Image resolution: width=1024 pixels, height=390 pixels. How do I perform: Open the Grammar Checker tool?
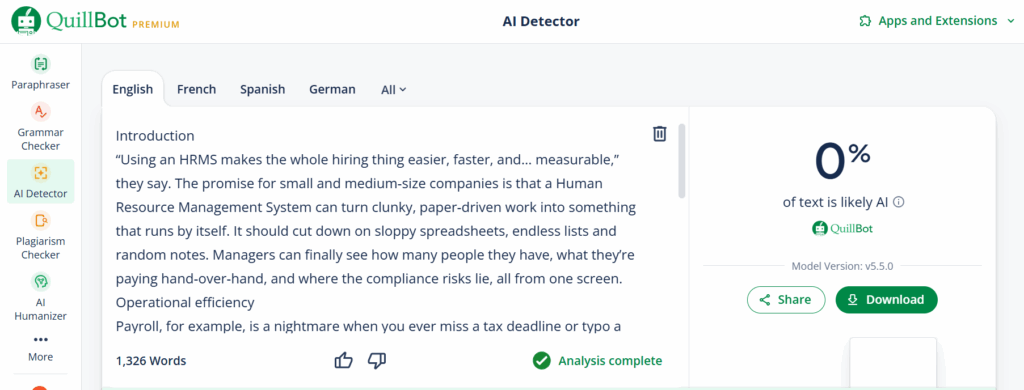click(40, 127)
